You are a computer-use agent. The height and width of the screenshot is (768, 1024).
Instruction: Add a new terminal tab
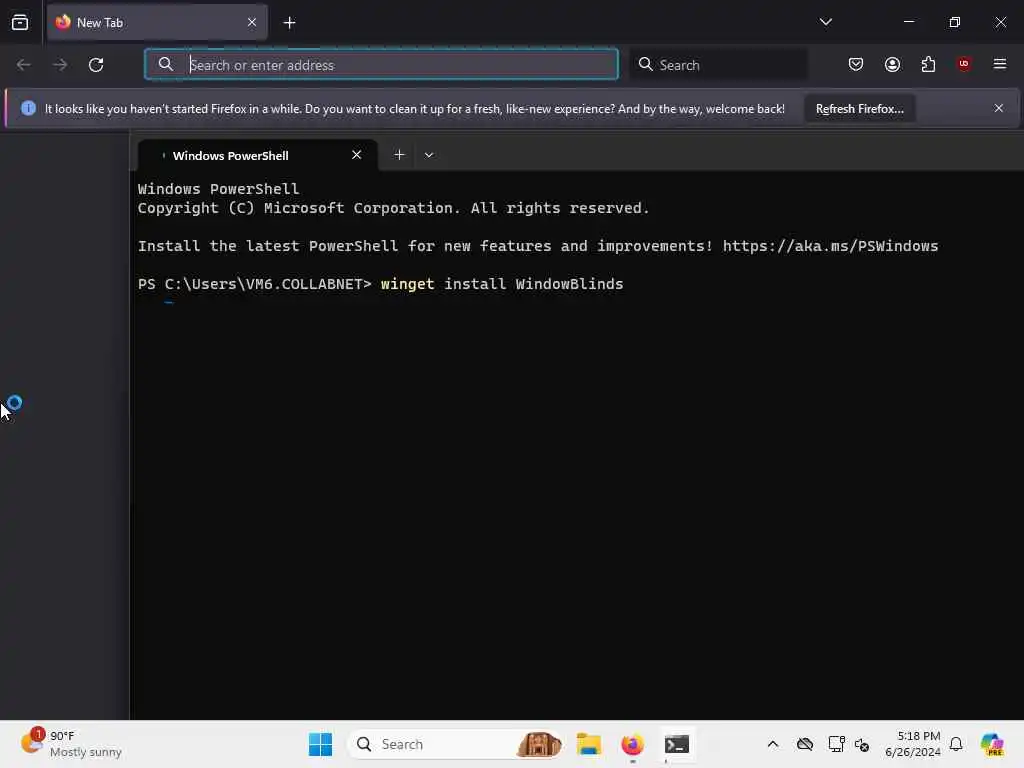point(399,155)
